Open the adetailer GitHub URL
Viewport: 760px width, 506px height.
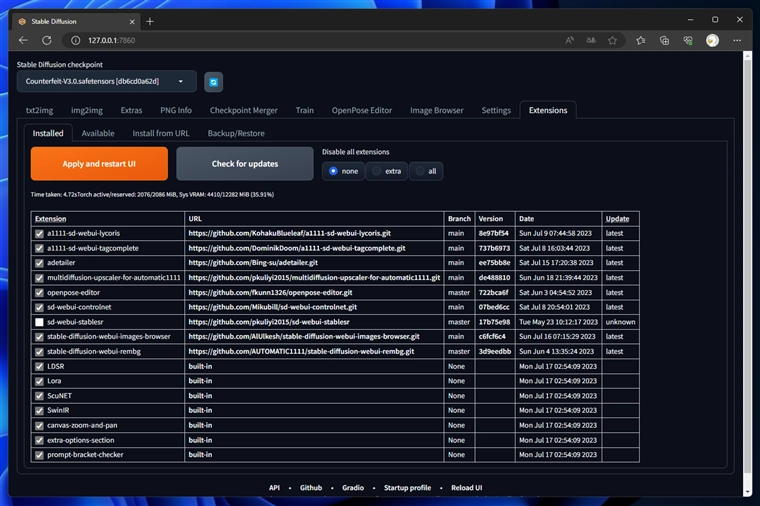(253, 263)
